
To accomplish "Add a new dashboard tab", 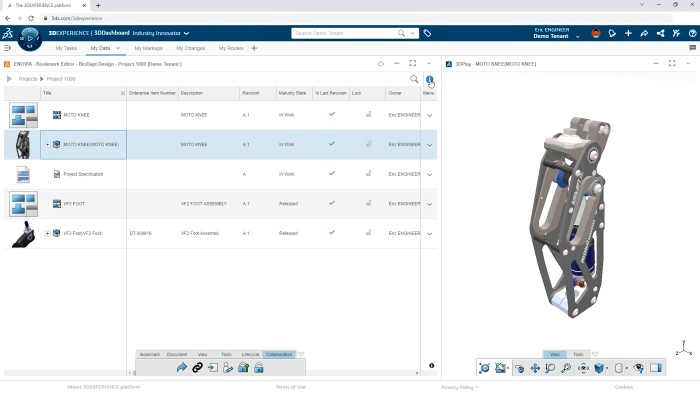I will tap(254, 48).
